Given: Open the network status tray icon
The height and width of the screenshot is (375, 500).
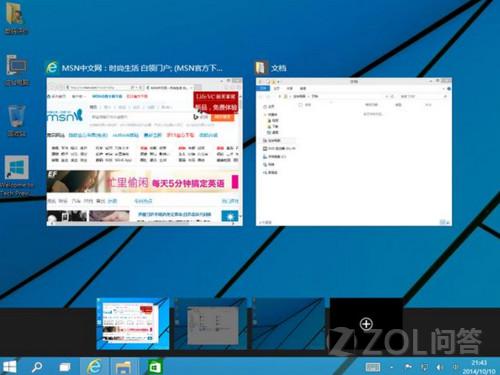Looking at the screenshot, I should click(x=424, y=367).
